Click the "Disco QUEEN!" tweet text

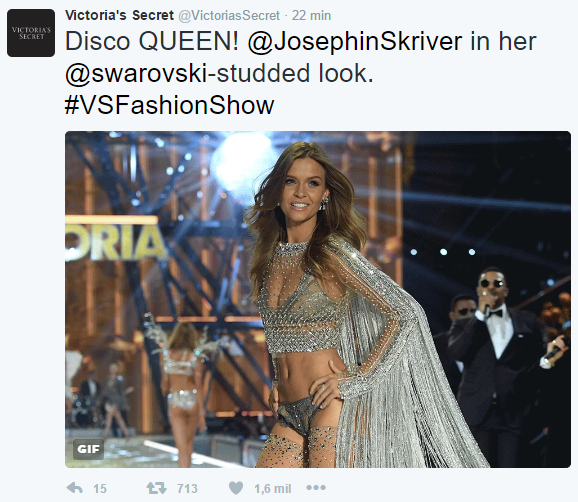point(152,41)
